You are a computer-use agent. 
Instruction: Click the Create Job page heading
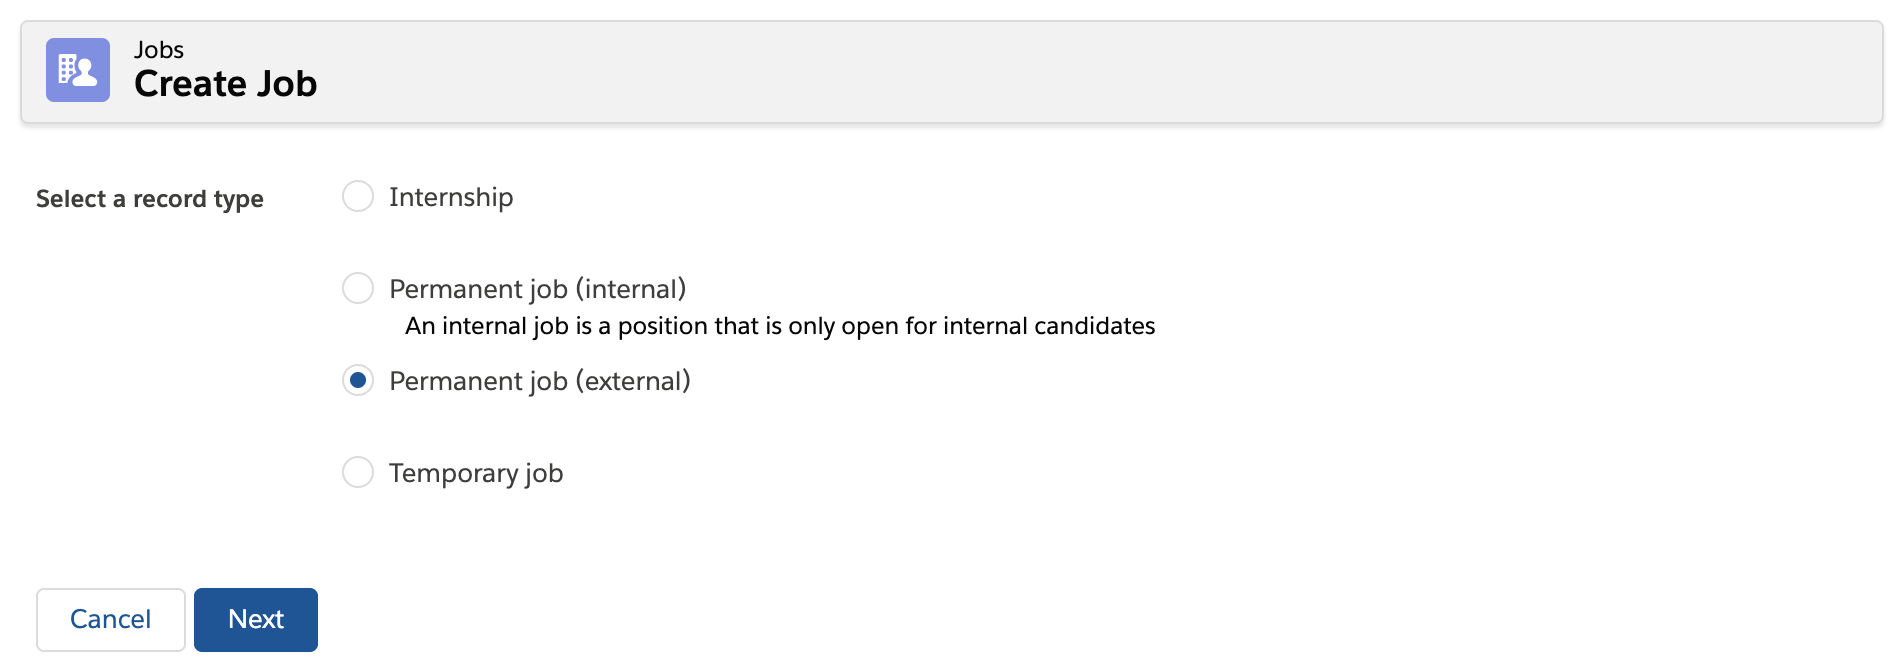coord(225,84)
